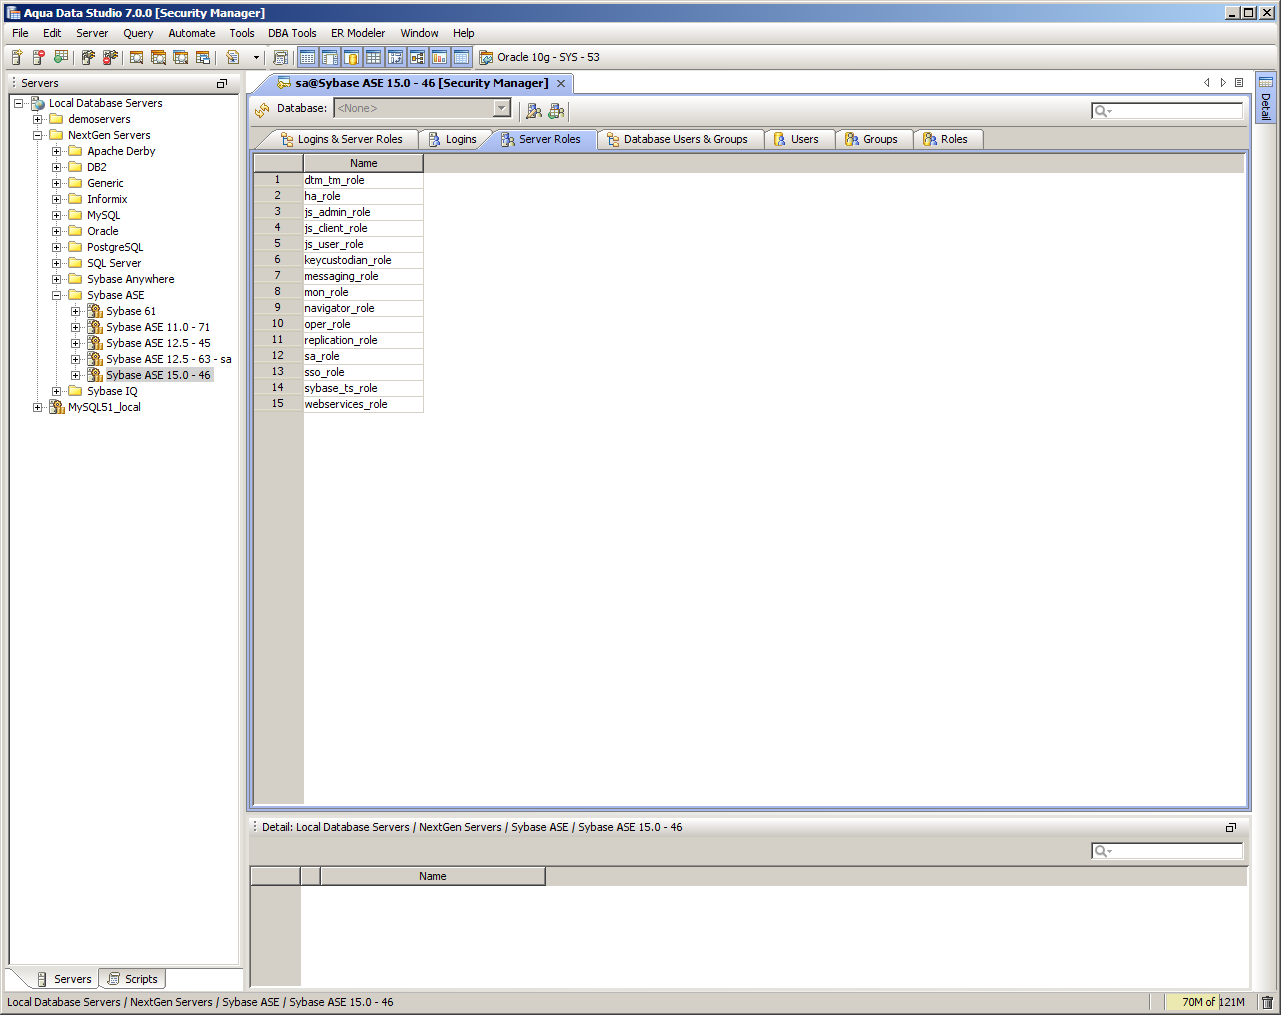
Task: Collapse the NextGen Servers folder
Action: click(37, 135)
